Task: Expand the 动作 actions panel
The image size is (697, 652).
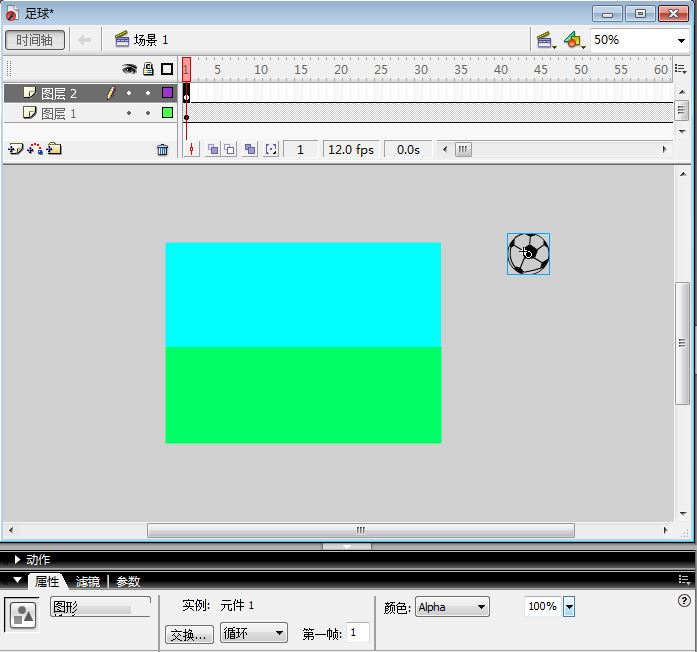Action: point(17,560)
